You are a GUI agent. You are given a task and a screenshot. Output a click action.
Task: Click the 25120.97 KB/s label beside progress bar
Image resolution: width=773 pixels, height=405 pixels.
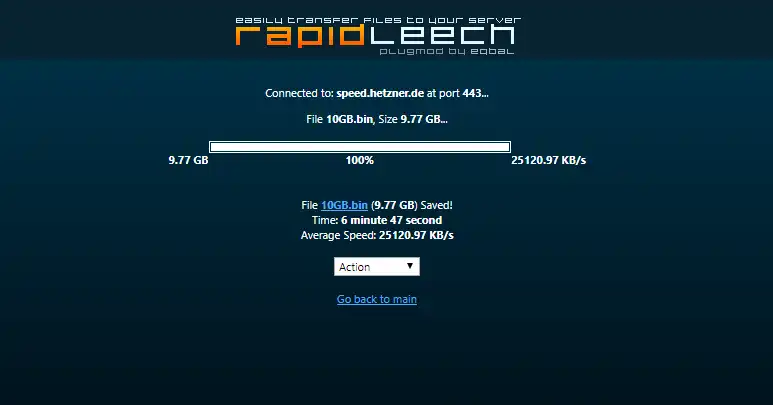(548, 160)
